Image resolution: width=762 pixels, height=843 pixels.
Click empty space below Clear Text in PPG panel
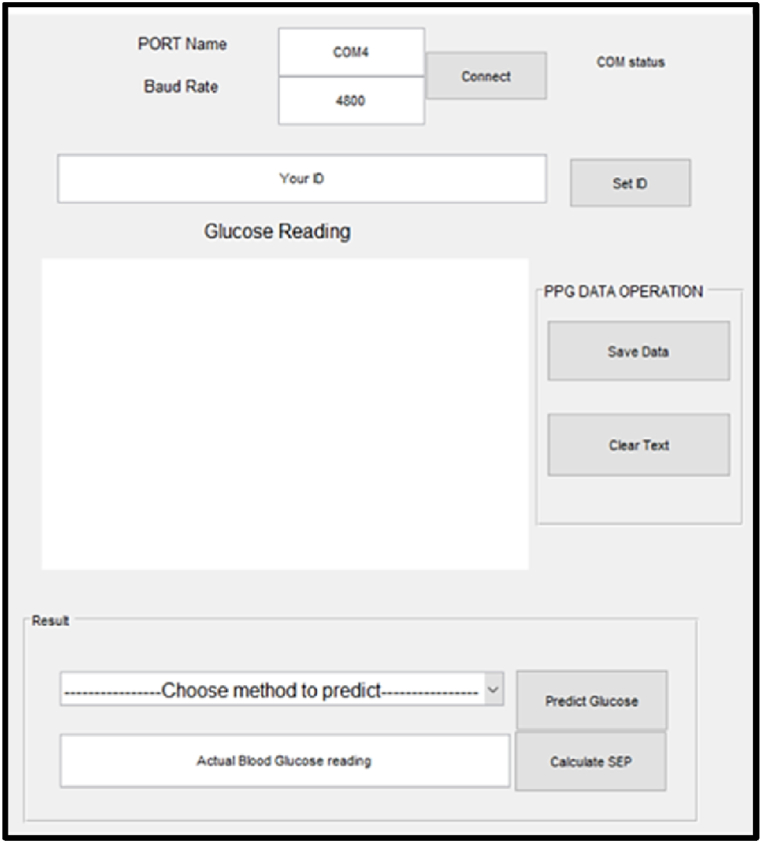tap(638, 498)
